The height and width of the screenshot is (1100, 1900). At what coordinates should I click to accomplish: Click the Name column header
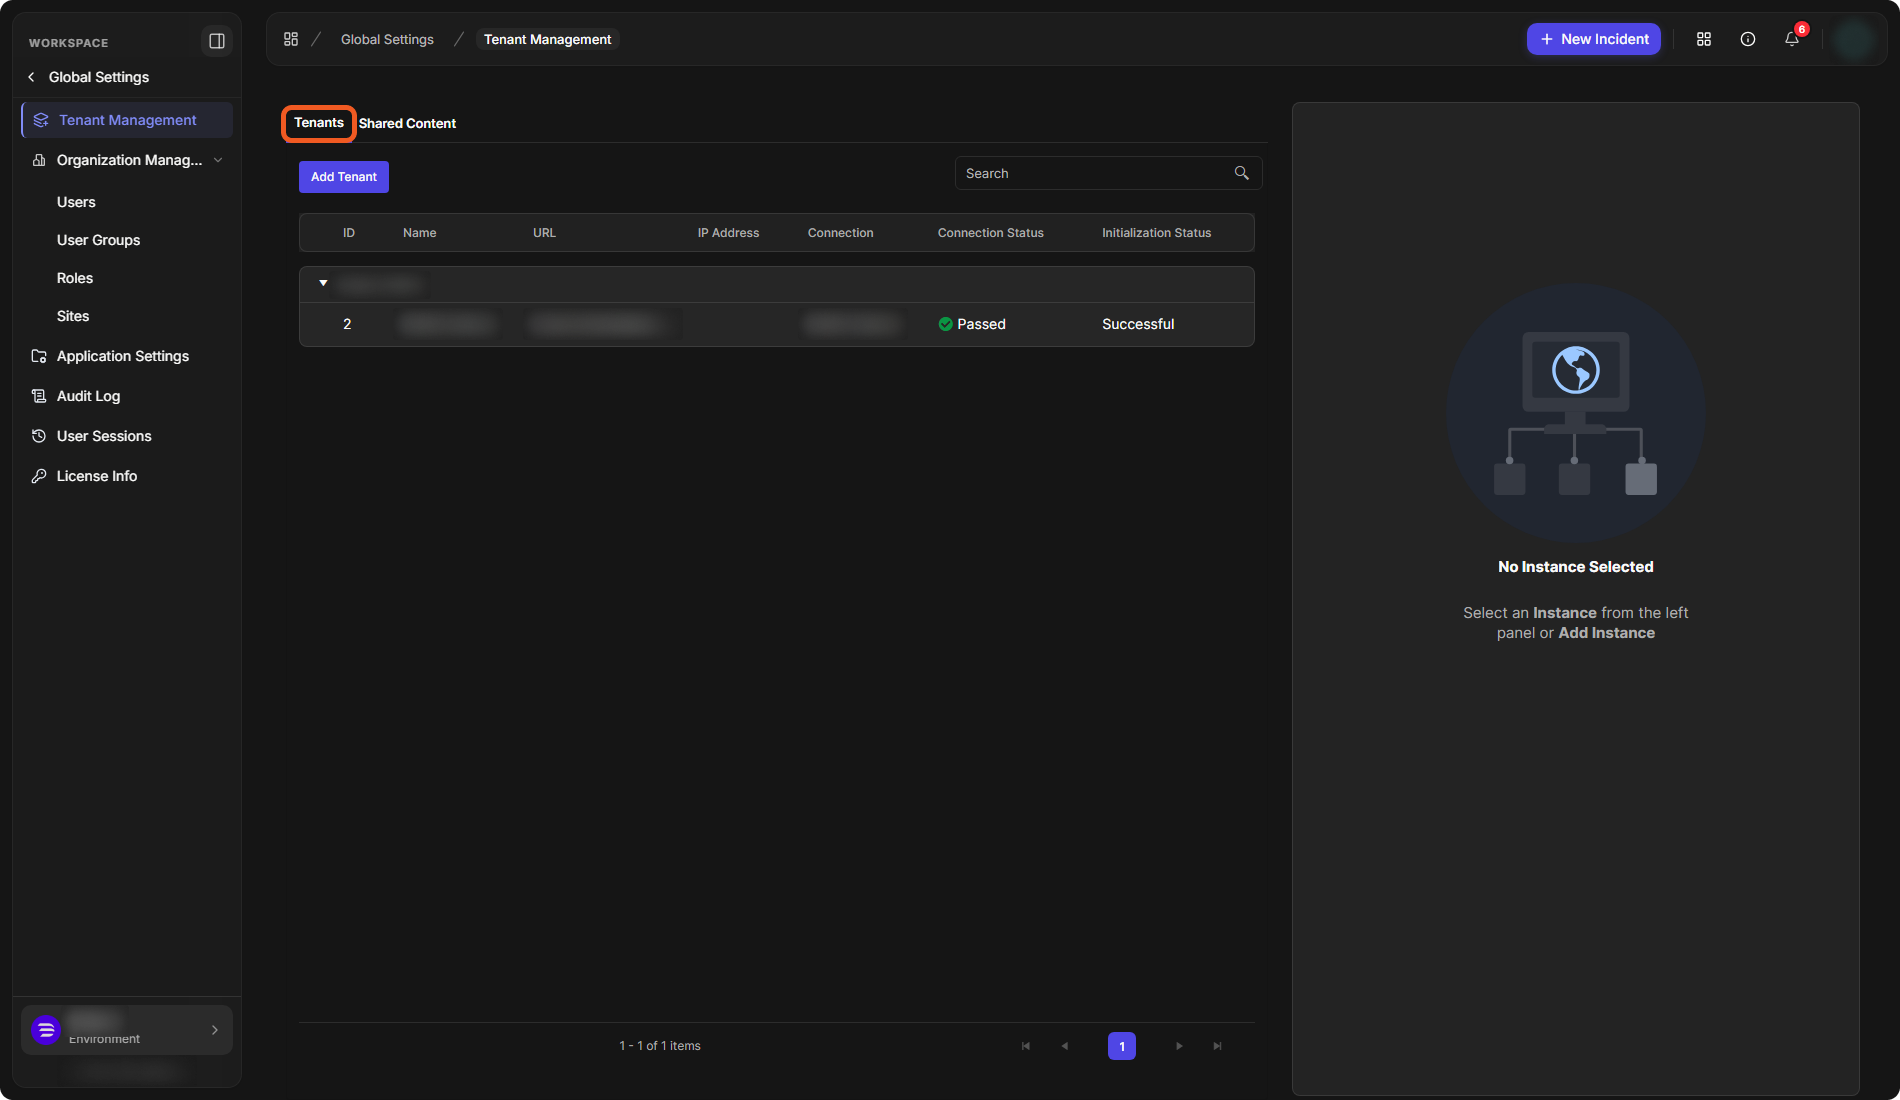pyautogui.click(x=420, y=233)
